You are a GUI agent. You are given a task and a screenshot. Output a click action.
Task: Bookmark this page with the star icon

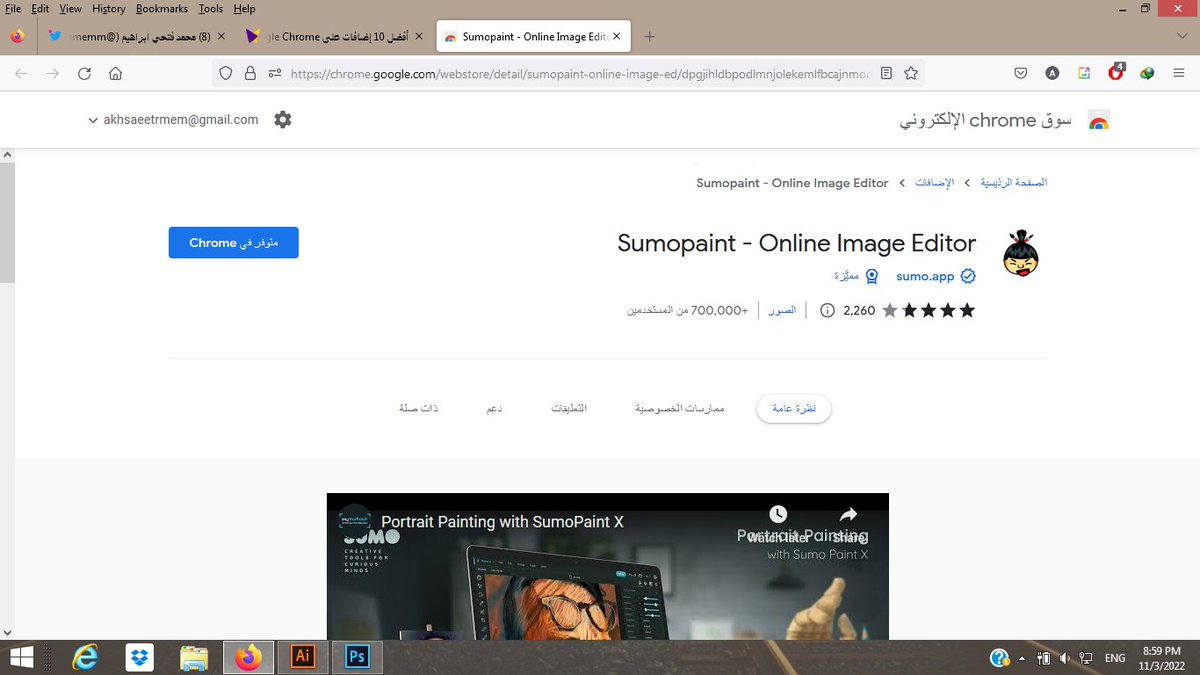pos(910,73)
